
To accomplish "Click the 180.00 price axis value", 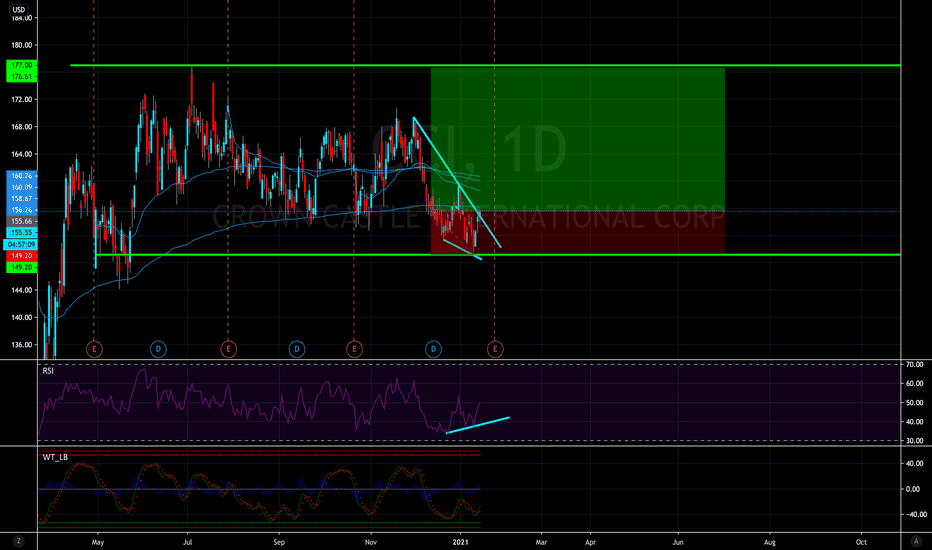I will tap(22, 45).
